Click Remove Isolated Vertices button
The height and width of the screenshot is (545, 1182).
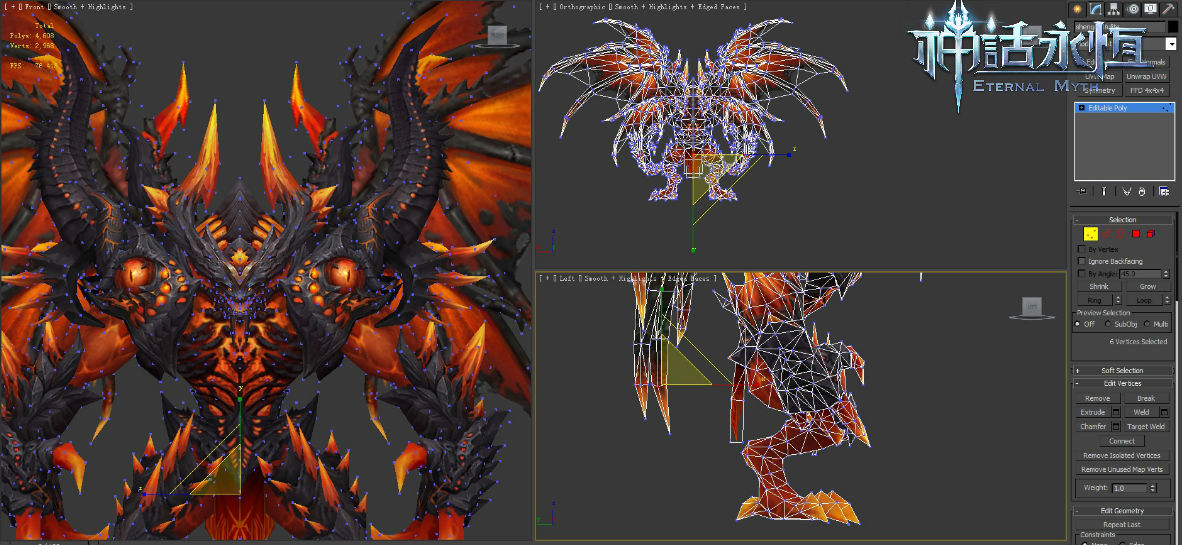click(1122, 455)
